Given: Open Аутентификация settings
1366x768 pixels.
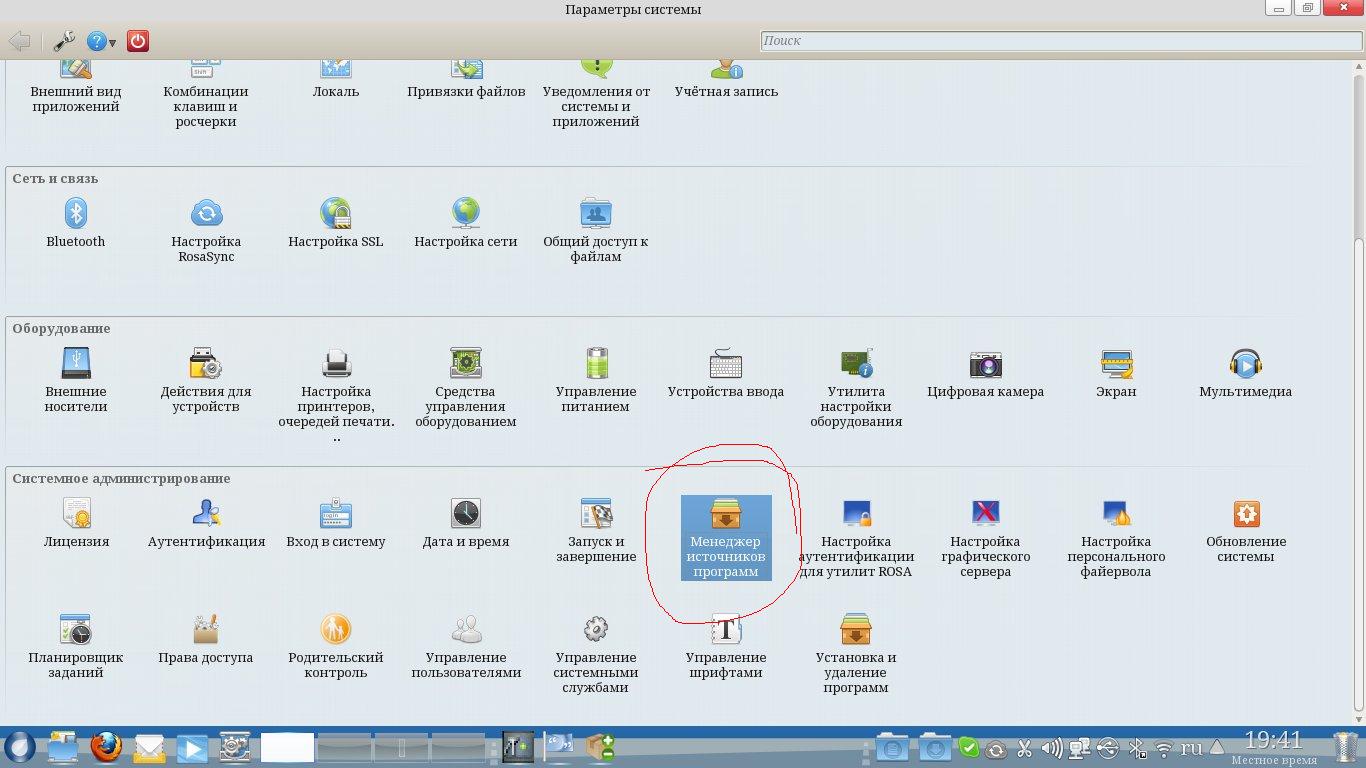Looking at the screenshot, I should click(206, 522).
